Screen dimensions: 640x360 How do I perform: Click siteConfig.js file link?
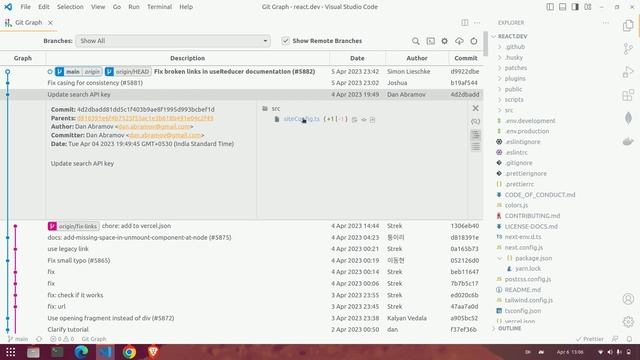pyautogui.click(x=302, y=119)
